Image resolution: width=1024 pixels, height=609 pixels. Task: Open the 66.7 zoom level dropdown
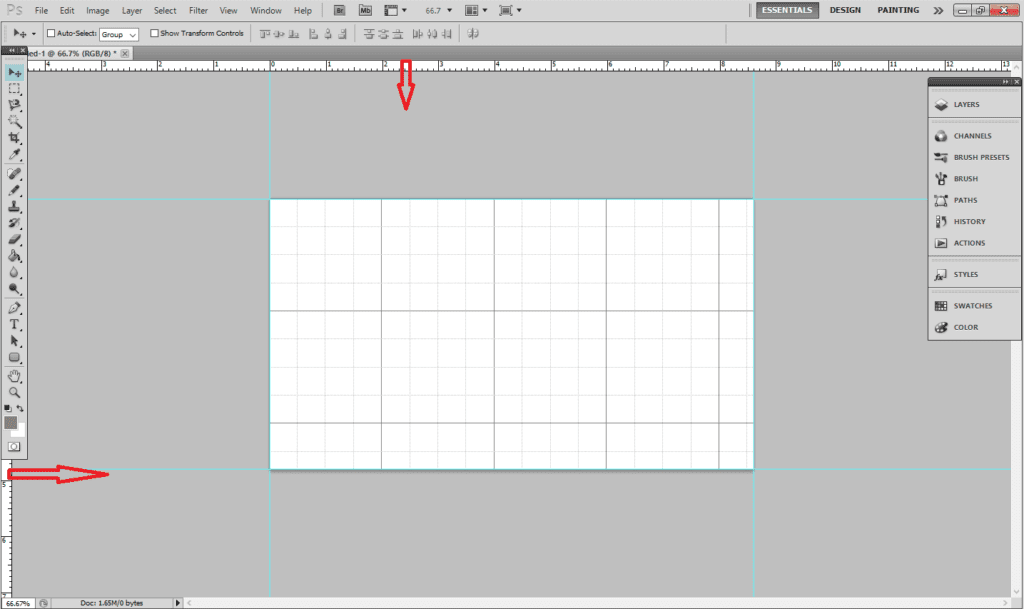click(439, 10)
